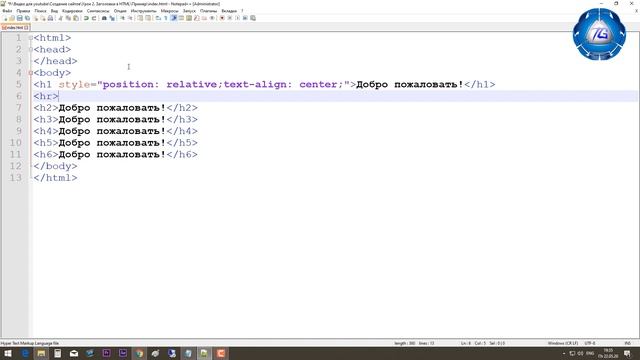Click the <hr> tag on line 6
The height and width of the screenshot is (360, 640).
tap(46, 96)
